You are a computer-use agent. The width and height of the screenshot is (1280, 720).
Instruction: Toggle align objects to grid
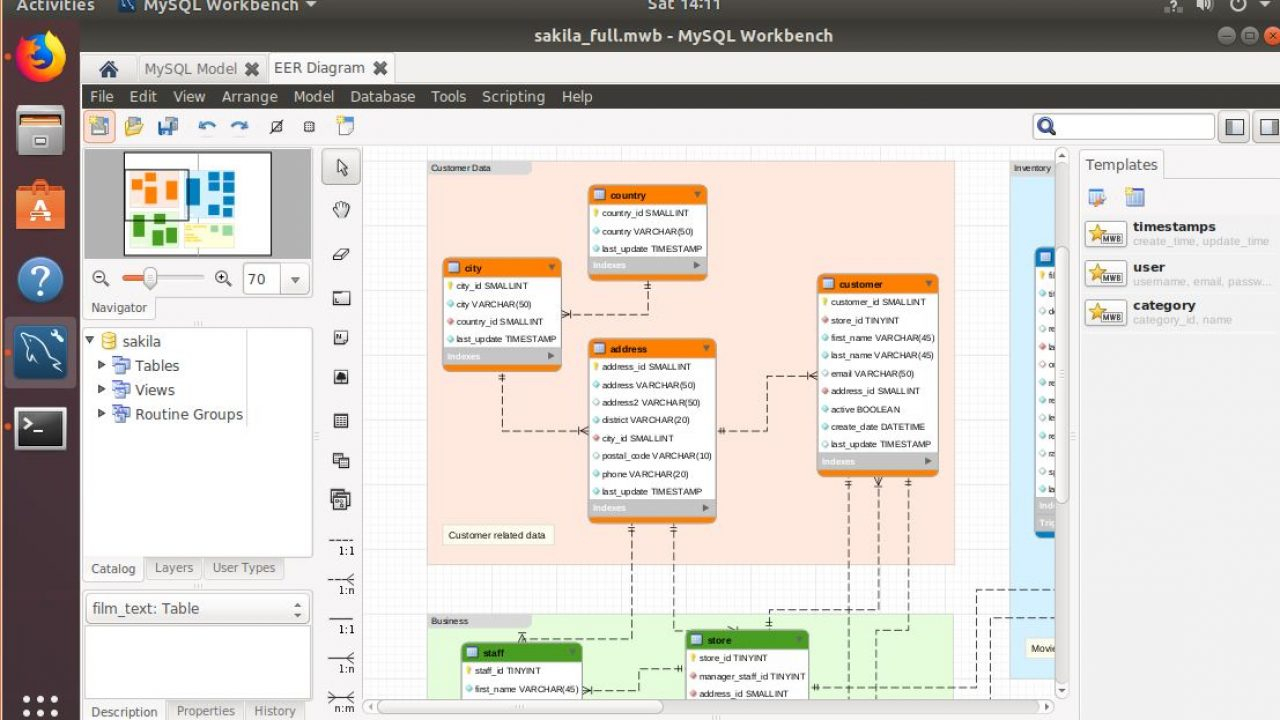point(309,127)
